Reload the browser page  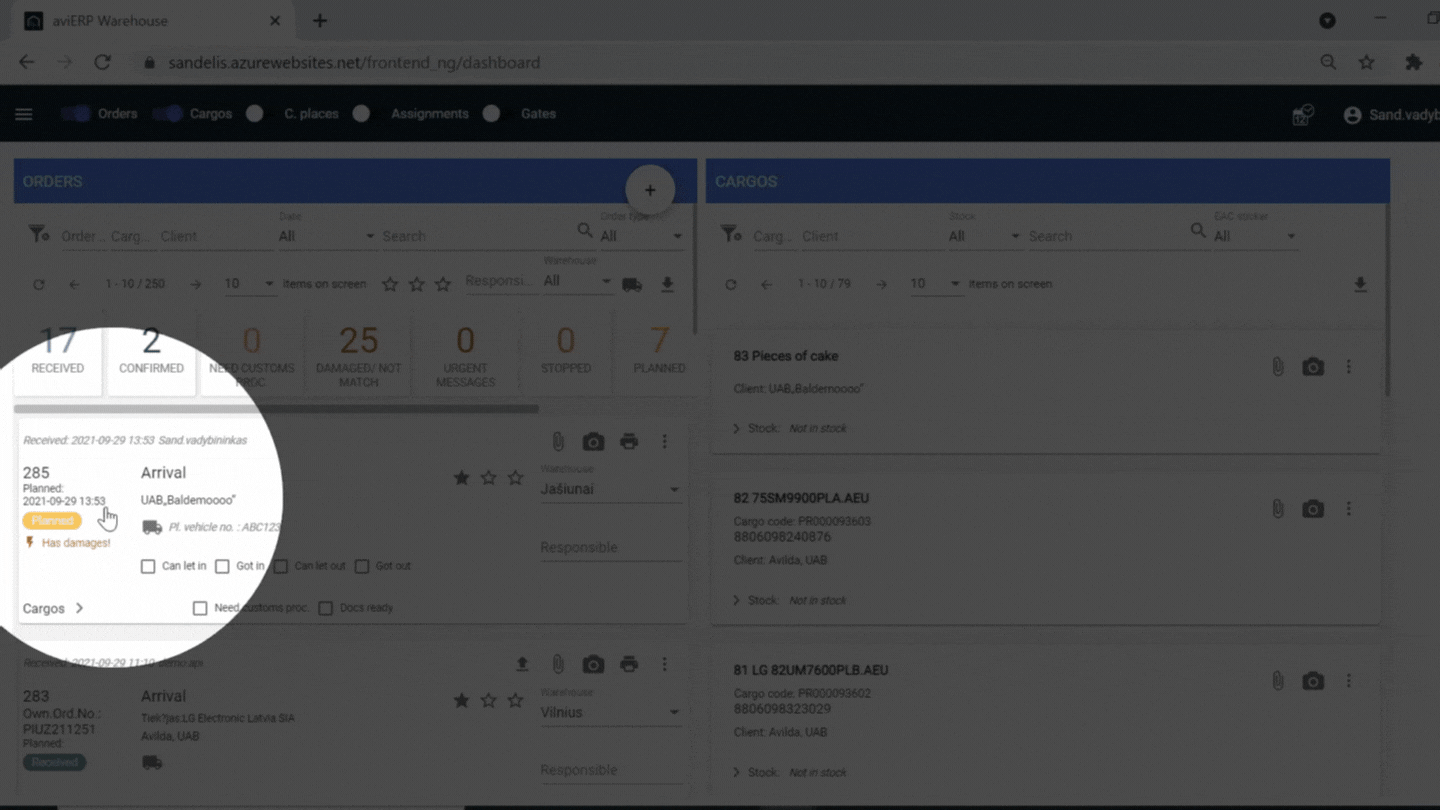102,62
